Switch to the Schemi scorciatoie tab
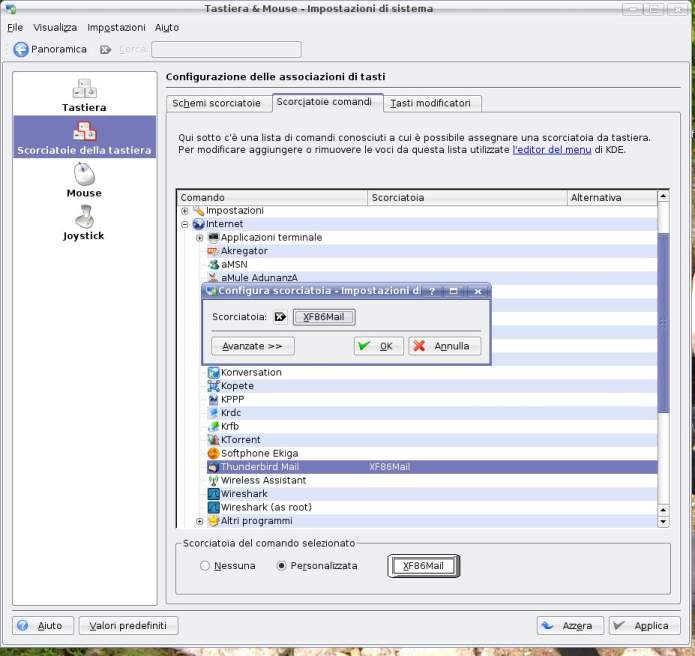The image size is (695, 656). pos(216,103)
